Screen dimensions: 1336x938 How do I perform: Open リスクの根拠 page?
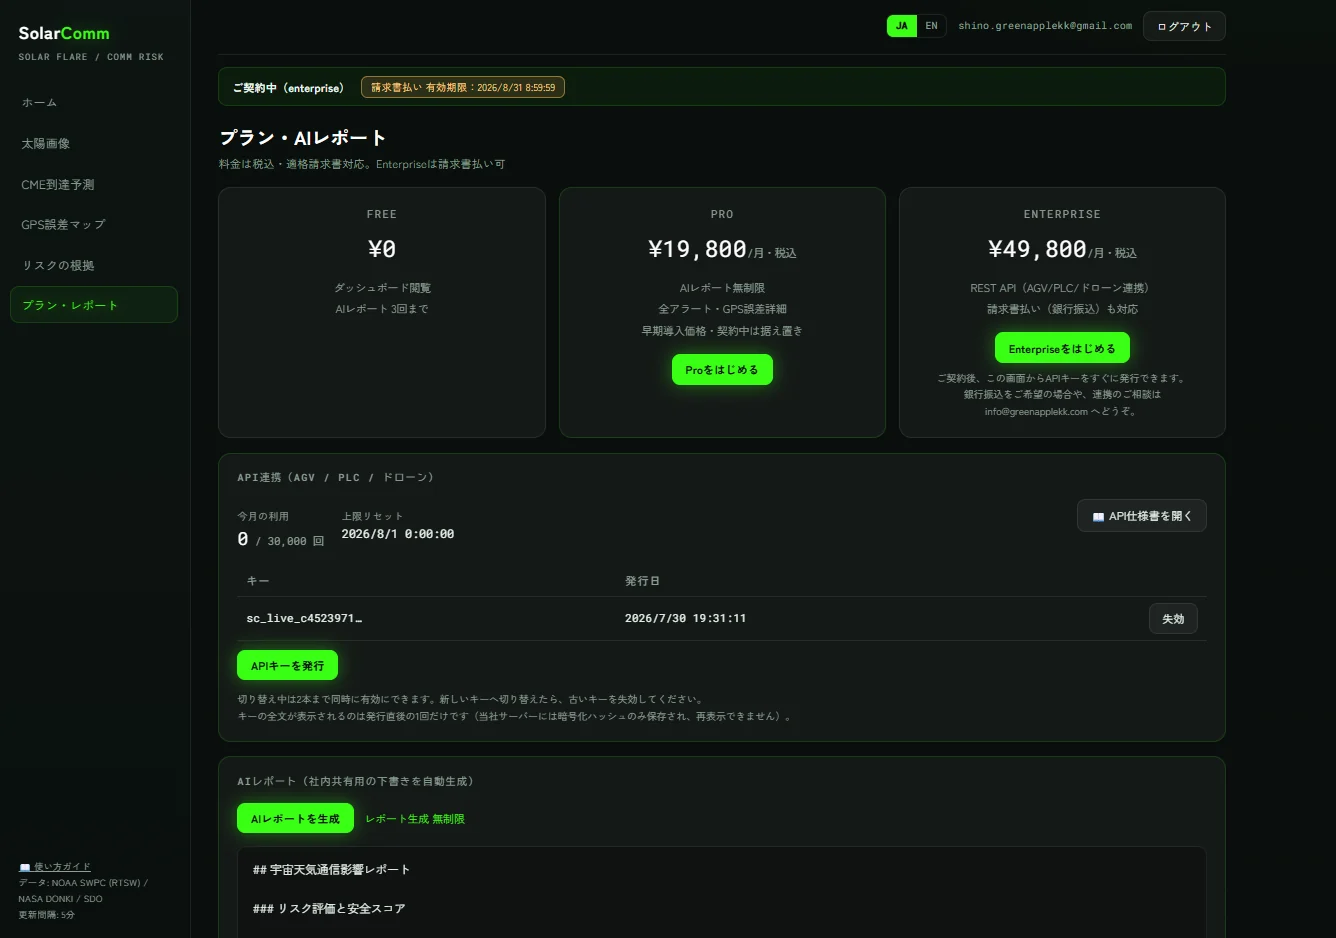[94, 265]
